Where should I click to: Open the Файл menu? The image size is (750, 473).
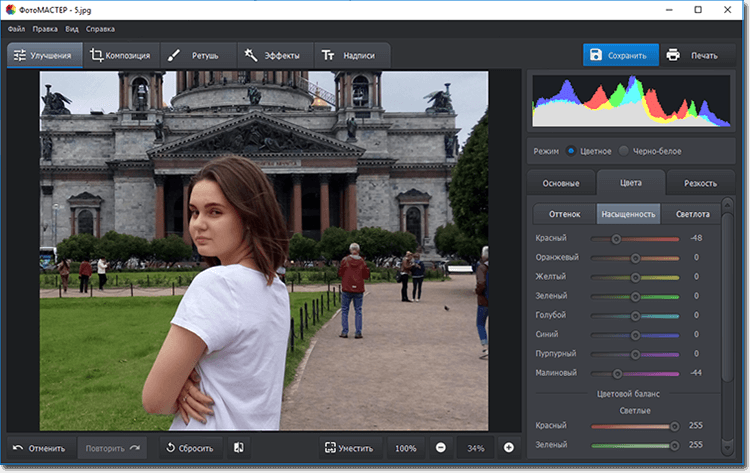pos(16,29)
